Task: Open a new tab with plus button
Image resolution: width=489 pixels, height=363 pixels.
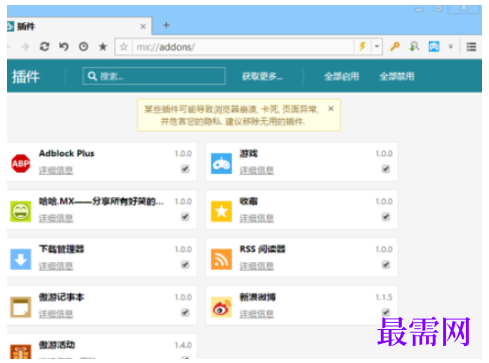Action: coord(166,25)
